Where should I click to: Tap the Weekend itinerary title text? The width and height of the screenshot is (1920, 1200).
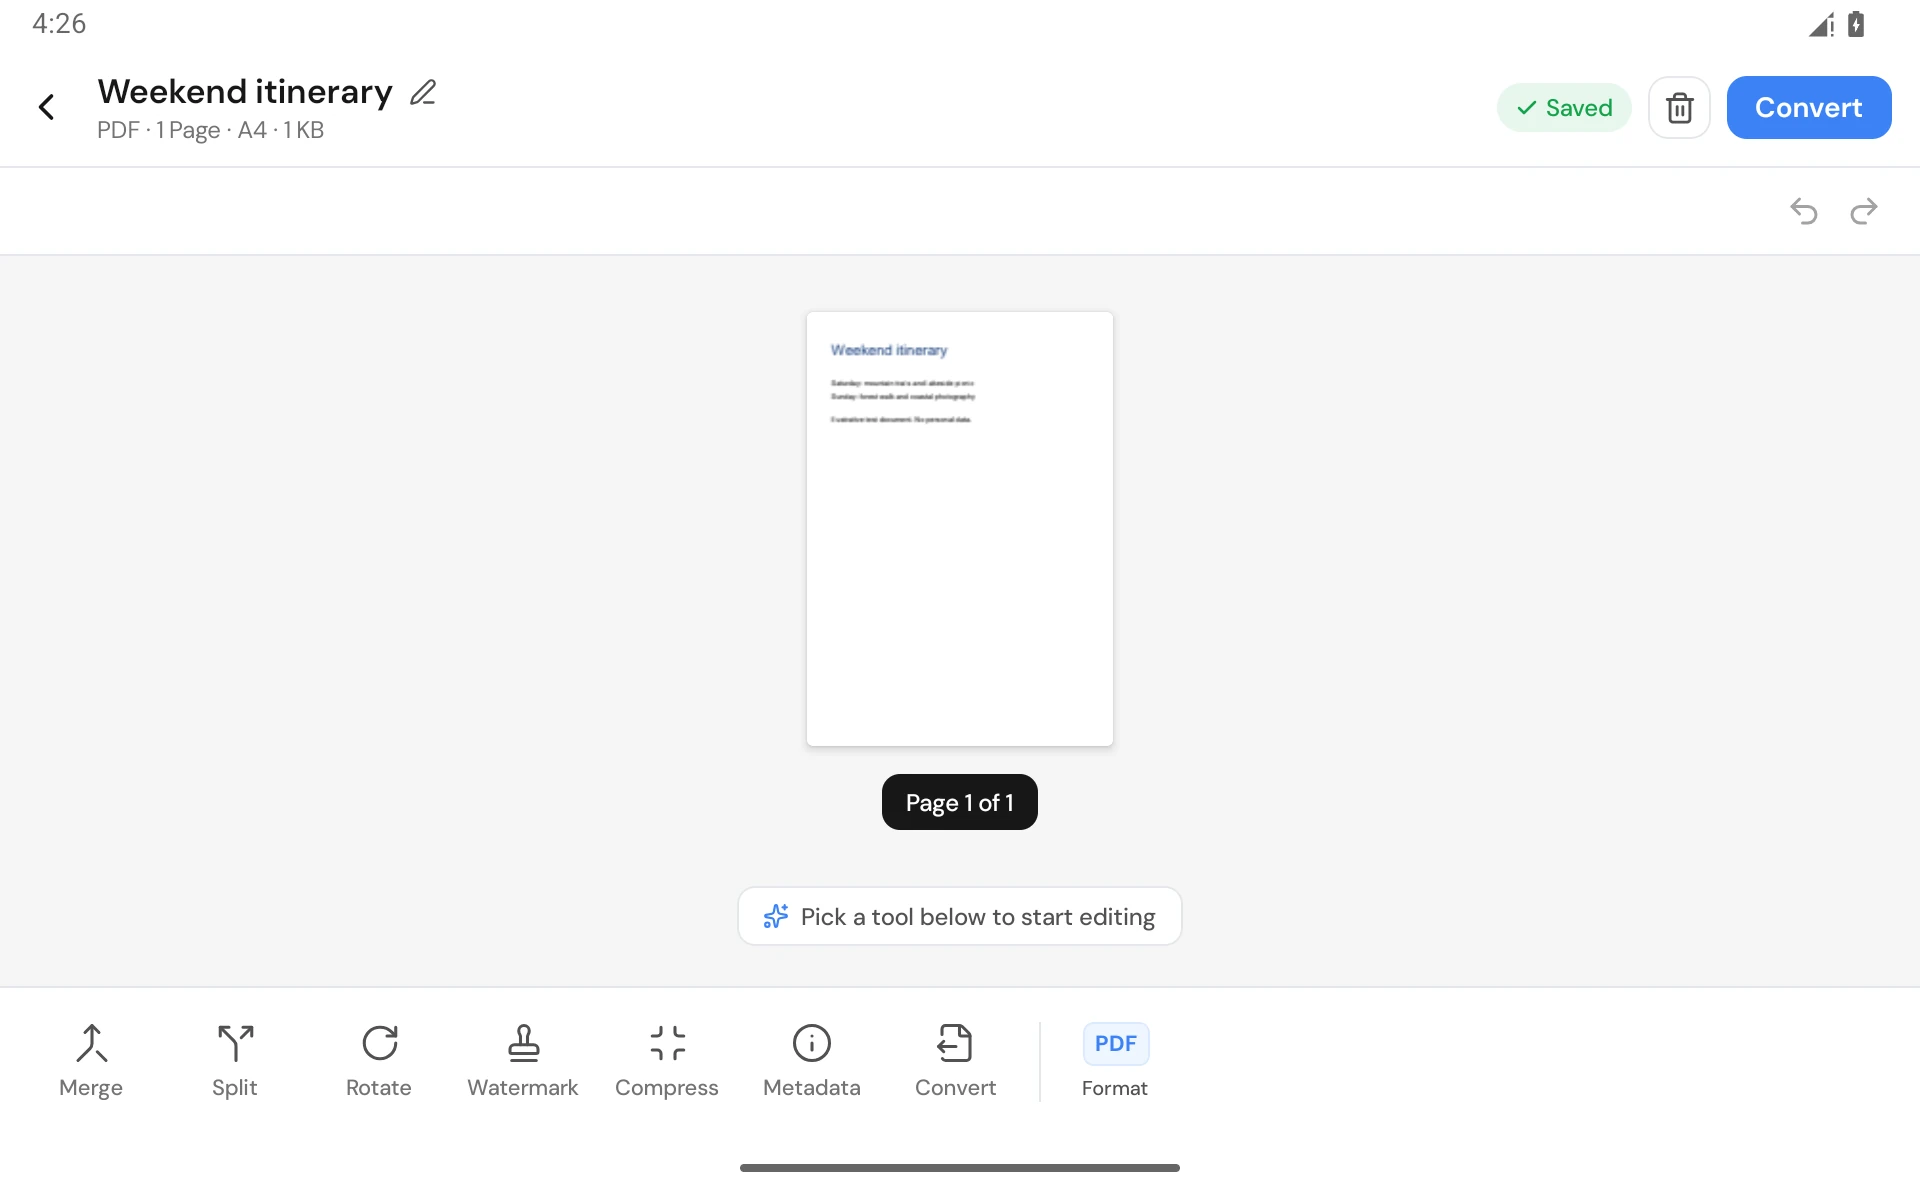point(245,92)
